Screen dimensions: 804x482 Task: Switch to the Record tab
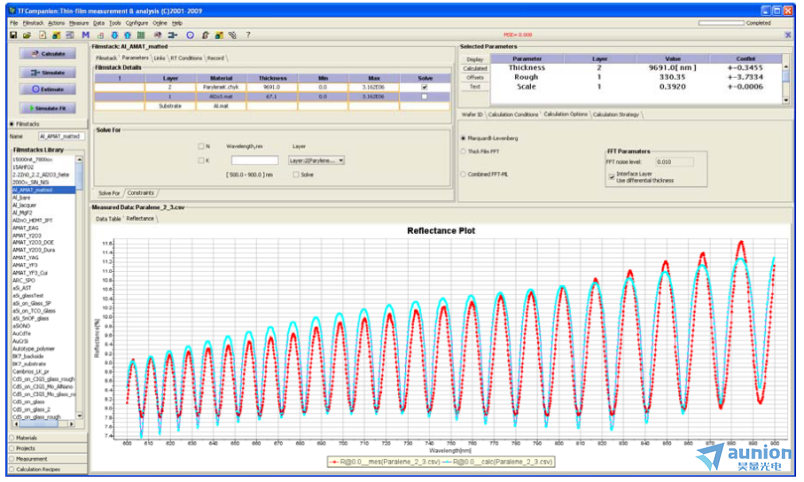(215, 58)
